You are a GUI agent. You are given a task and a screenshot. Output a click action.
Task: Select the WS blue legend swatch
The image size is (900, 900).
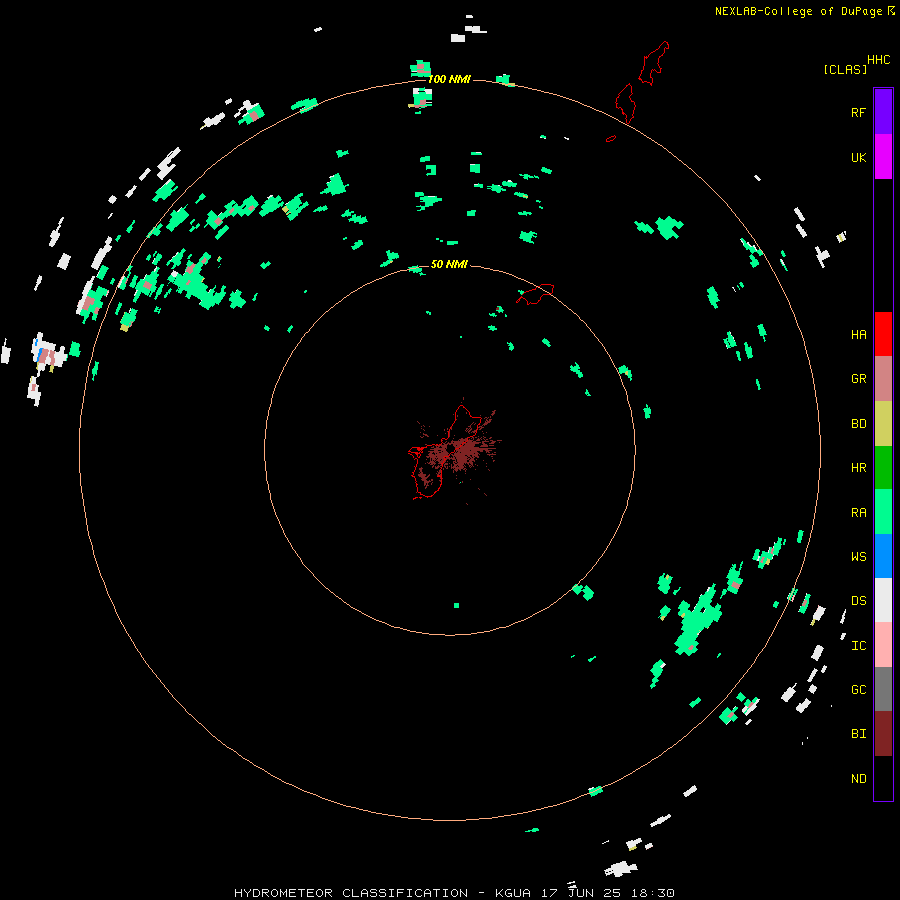point(883,556)
